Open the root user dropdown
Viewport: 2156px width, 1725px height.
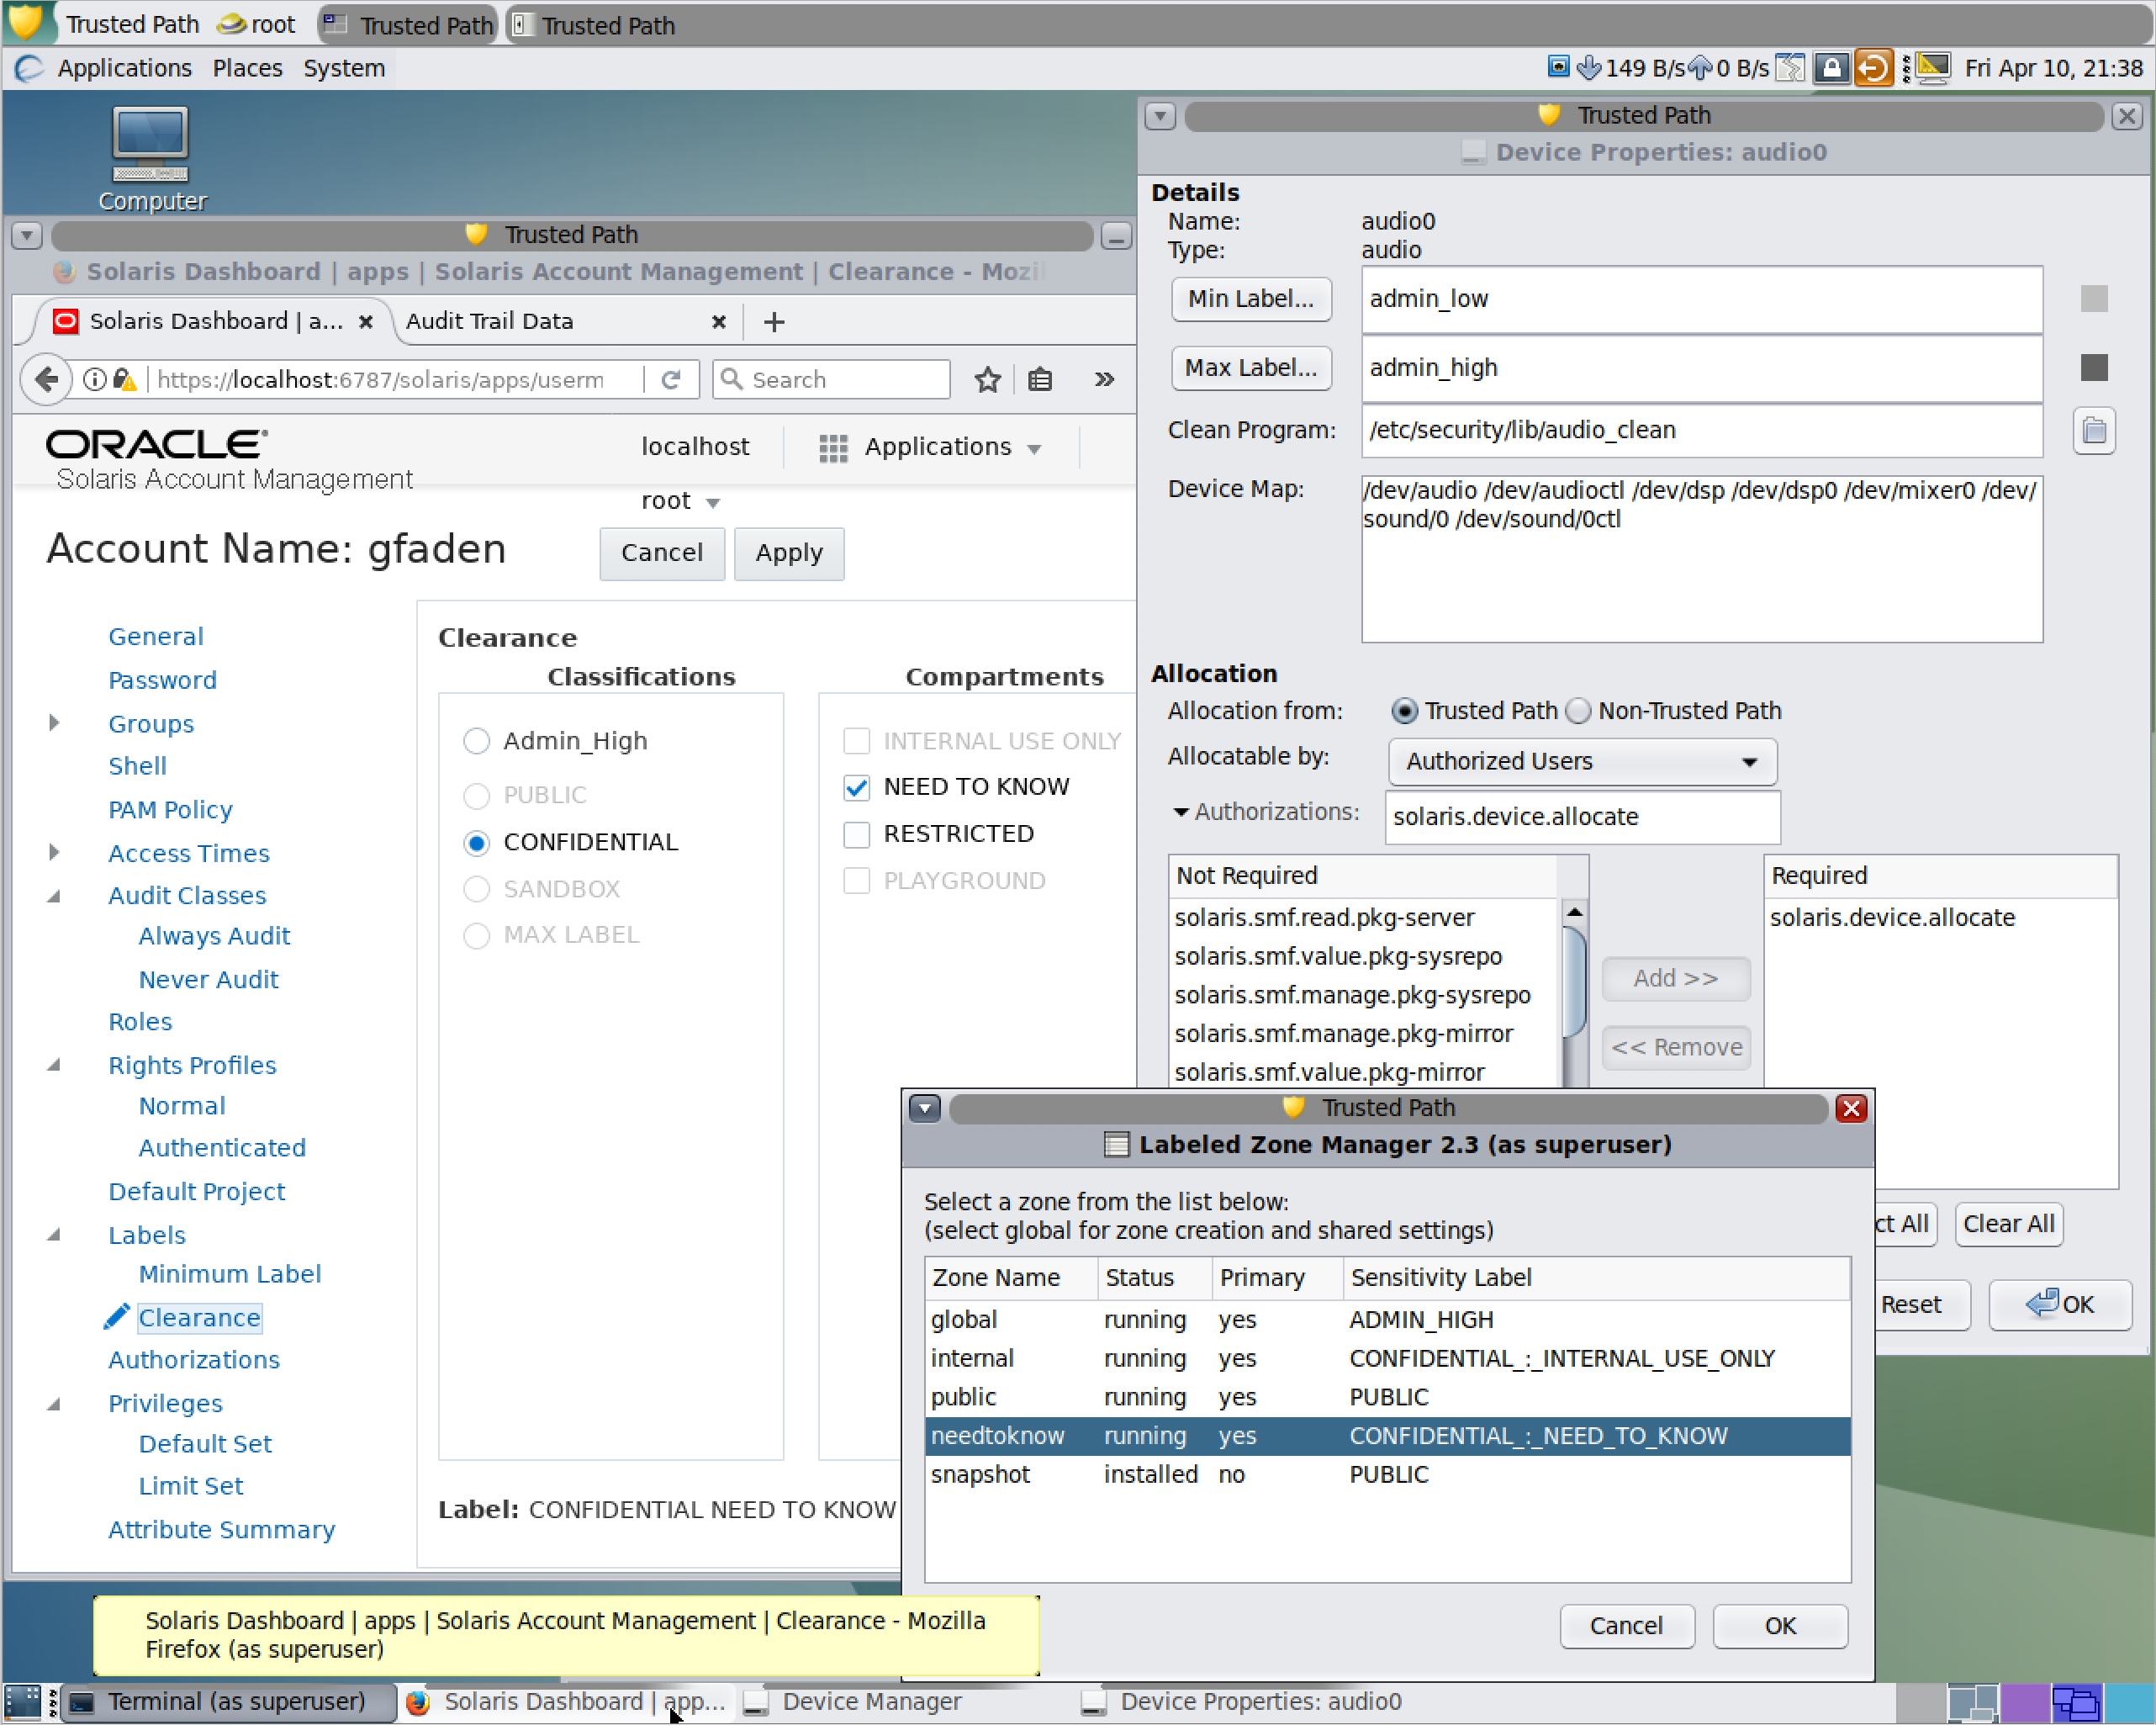coord(680,501)
